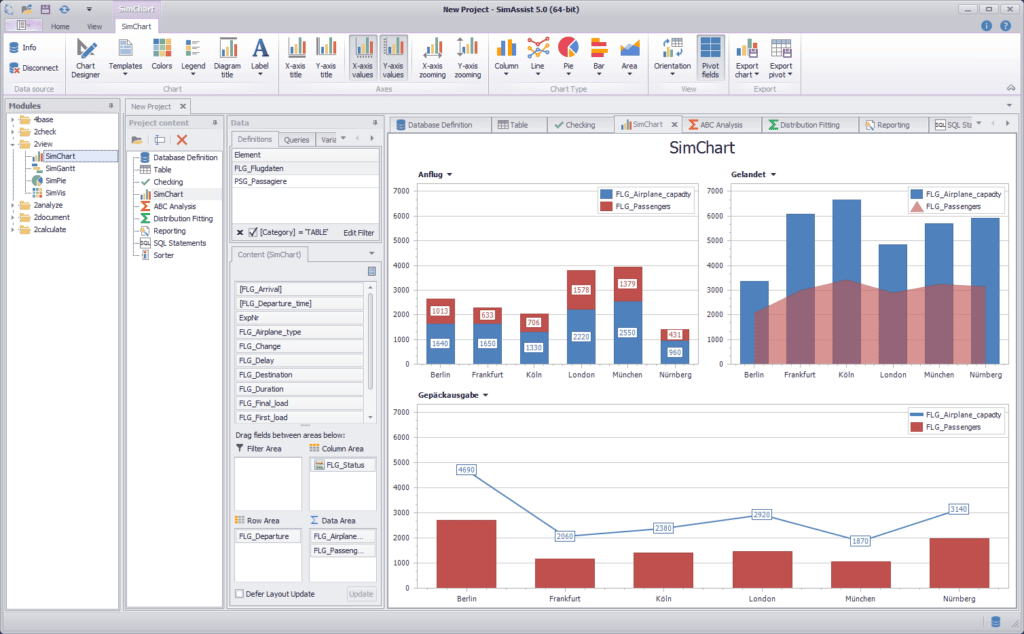Toggle X-axis values display

click(362, 58)
